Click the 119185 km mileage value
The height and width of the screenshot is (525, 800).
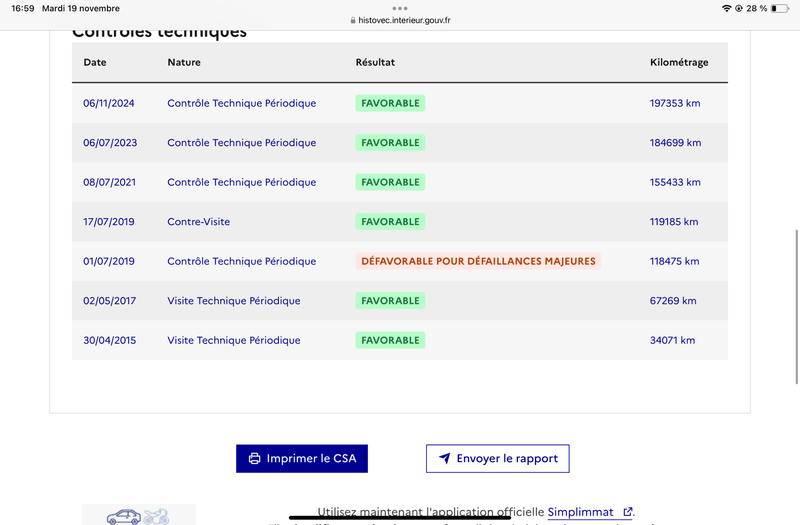[673, 222]
